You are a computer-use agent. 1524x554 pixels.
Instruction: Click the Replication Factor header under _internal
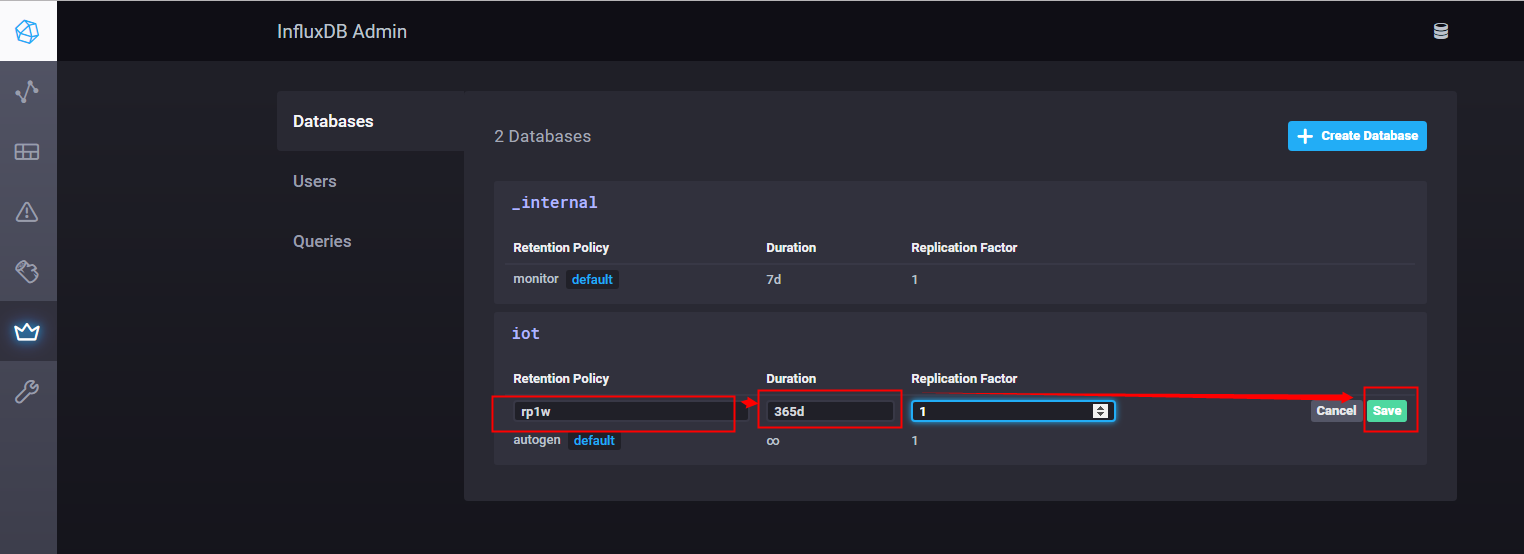[x=964, y=247]
